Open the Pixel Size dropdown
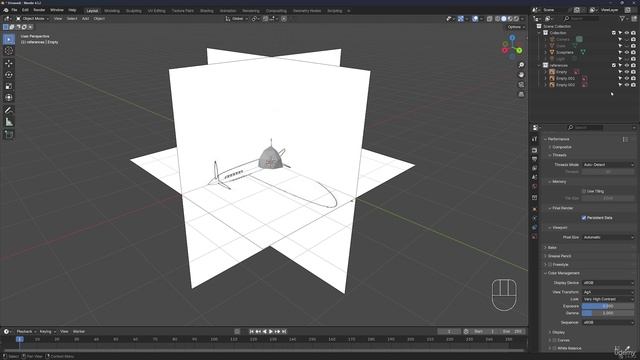The width and height of the screenshot is (640, 360). click(x=608, y=238)
